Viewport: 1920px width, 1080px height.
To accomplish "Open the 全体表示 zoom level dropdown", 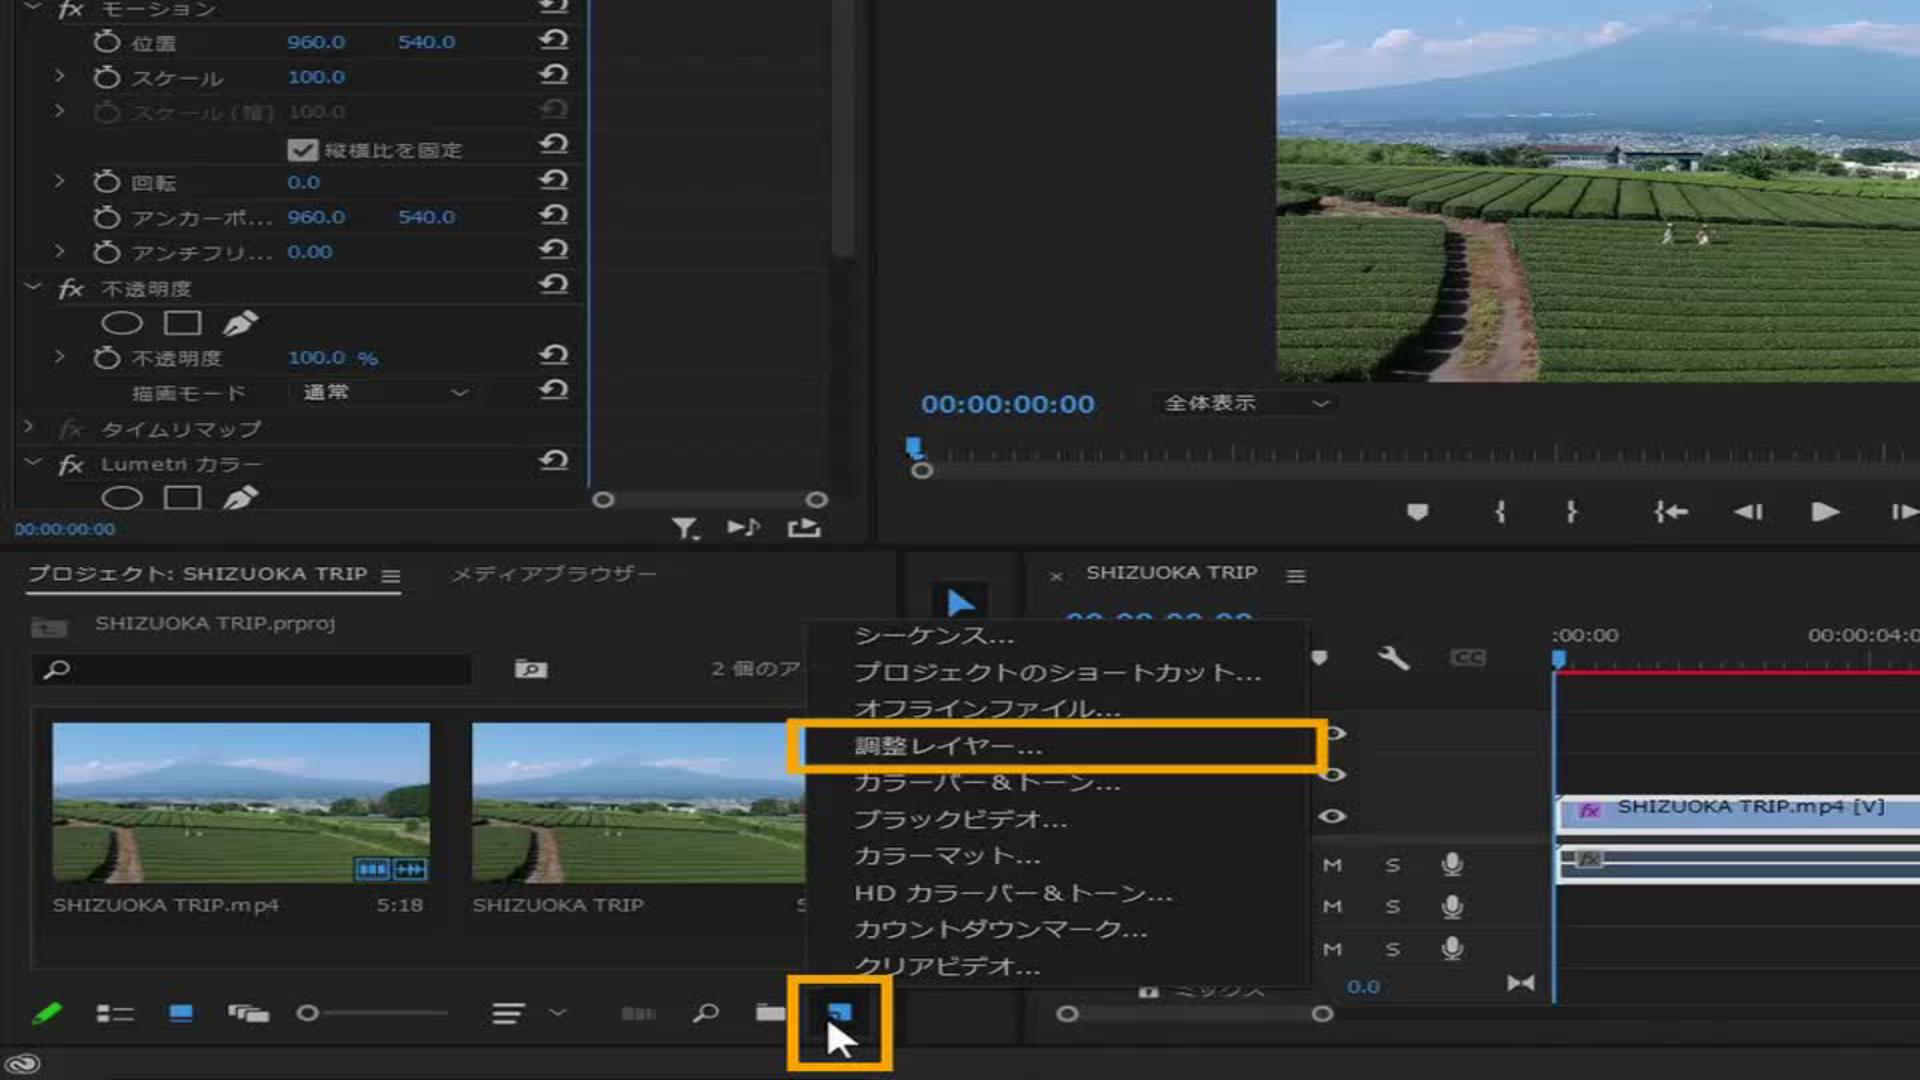I will pyautogui.click(x=1245, y=403).
